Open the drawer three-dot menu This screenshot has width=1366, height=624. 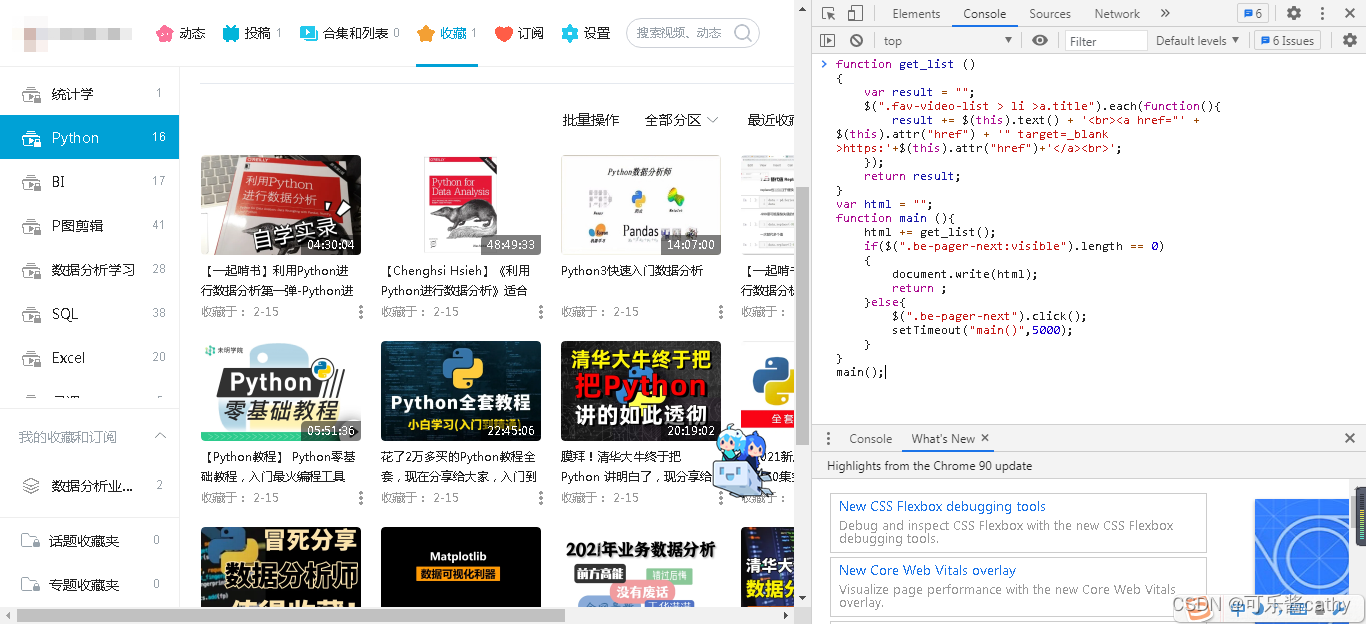[827, 439]
